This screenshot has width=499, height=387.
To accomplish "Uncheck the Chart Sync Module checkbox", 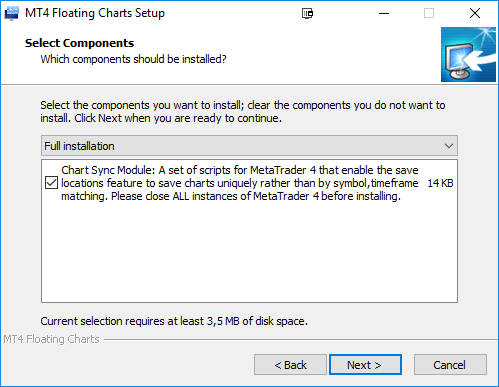I will [x=51, y=183].
